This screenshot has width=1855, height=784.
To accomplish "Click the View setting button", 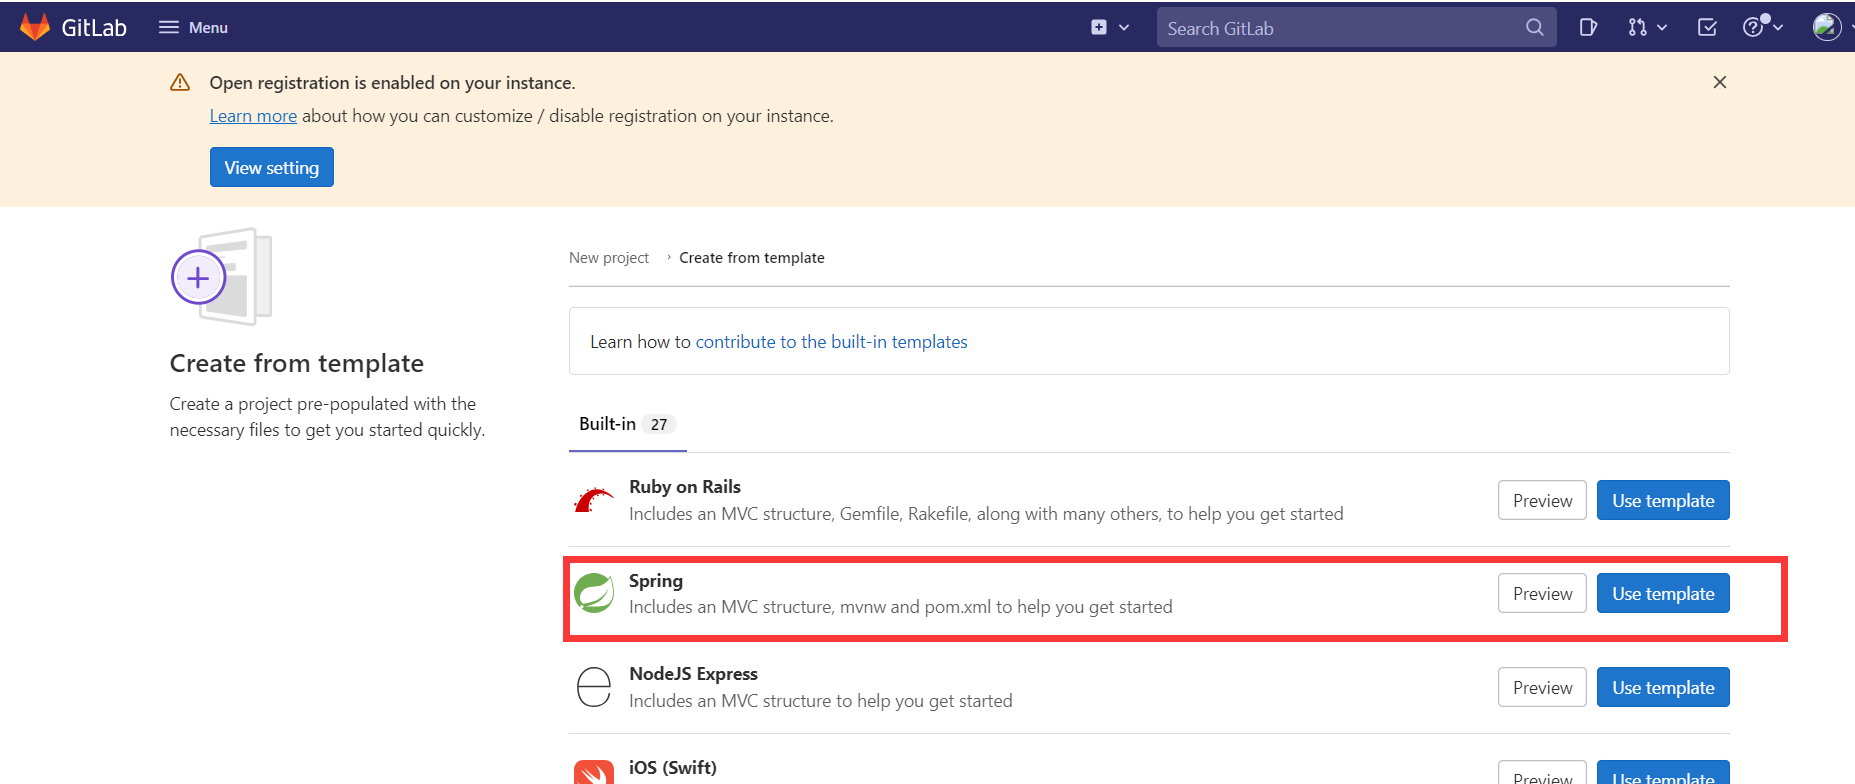I will [x=272, y=167].
